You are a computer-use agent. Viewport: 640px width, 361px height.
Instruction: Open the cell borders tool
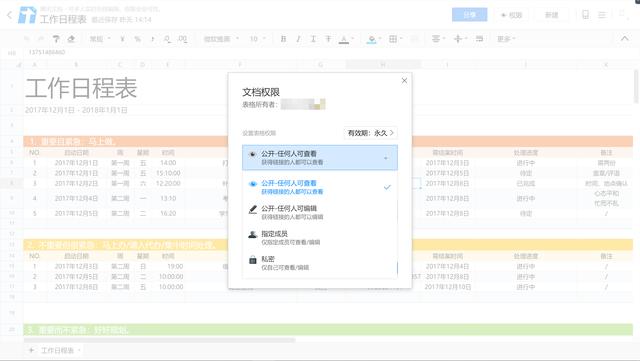point(395,39)
